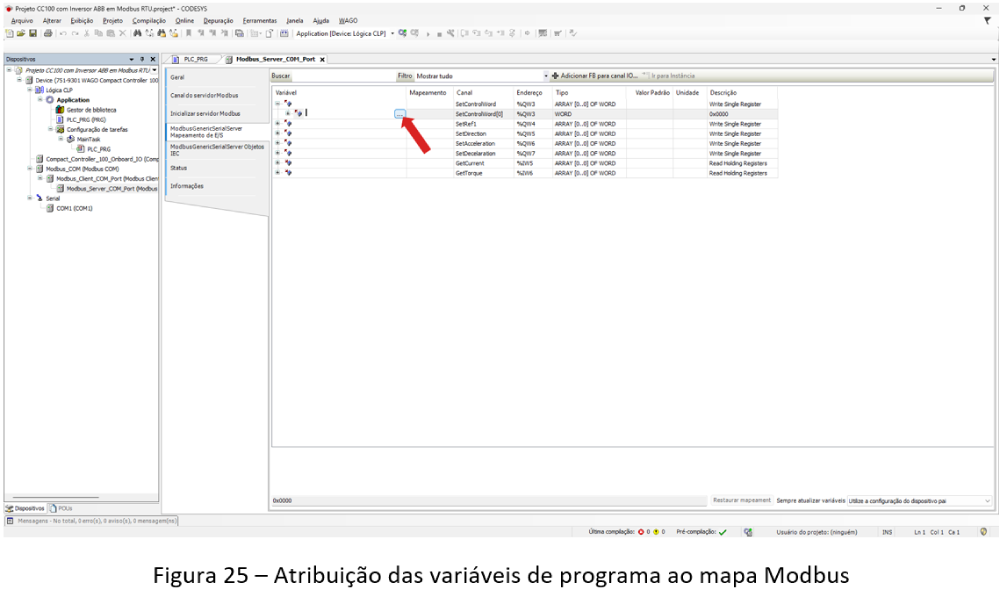Click the MainTask icon in device tree
This screenshot has width=1000, height=608.
point(71,139)
